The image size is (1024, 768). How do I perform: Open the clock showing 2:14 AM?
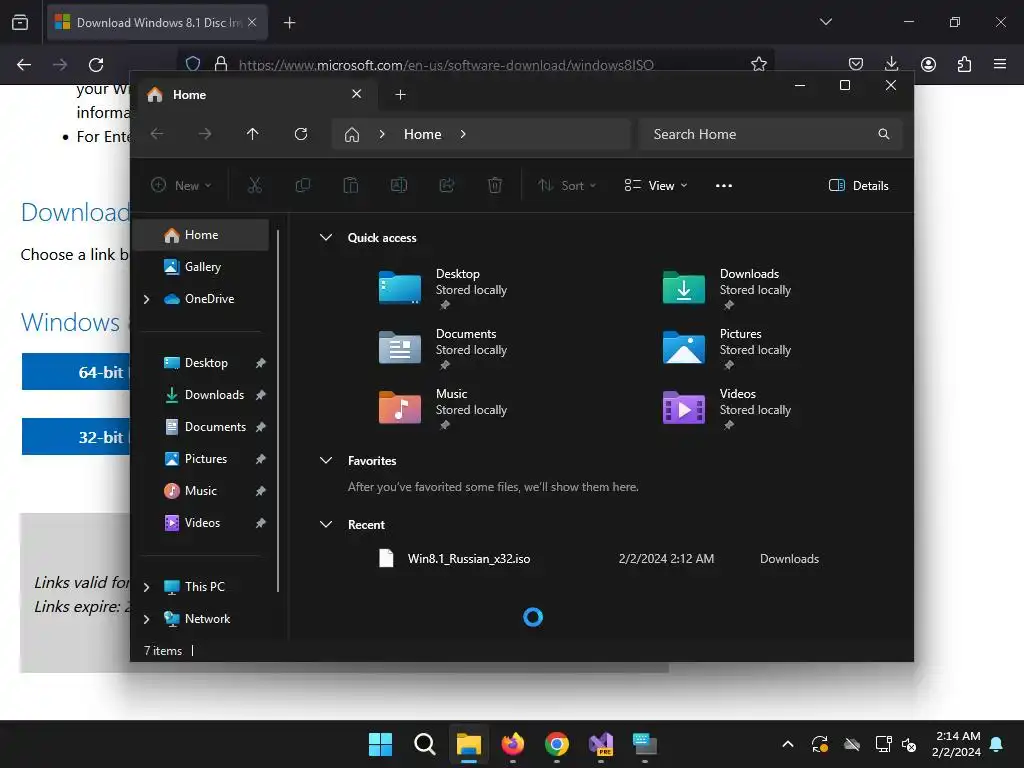pos(957,744)
